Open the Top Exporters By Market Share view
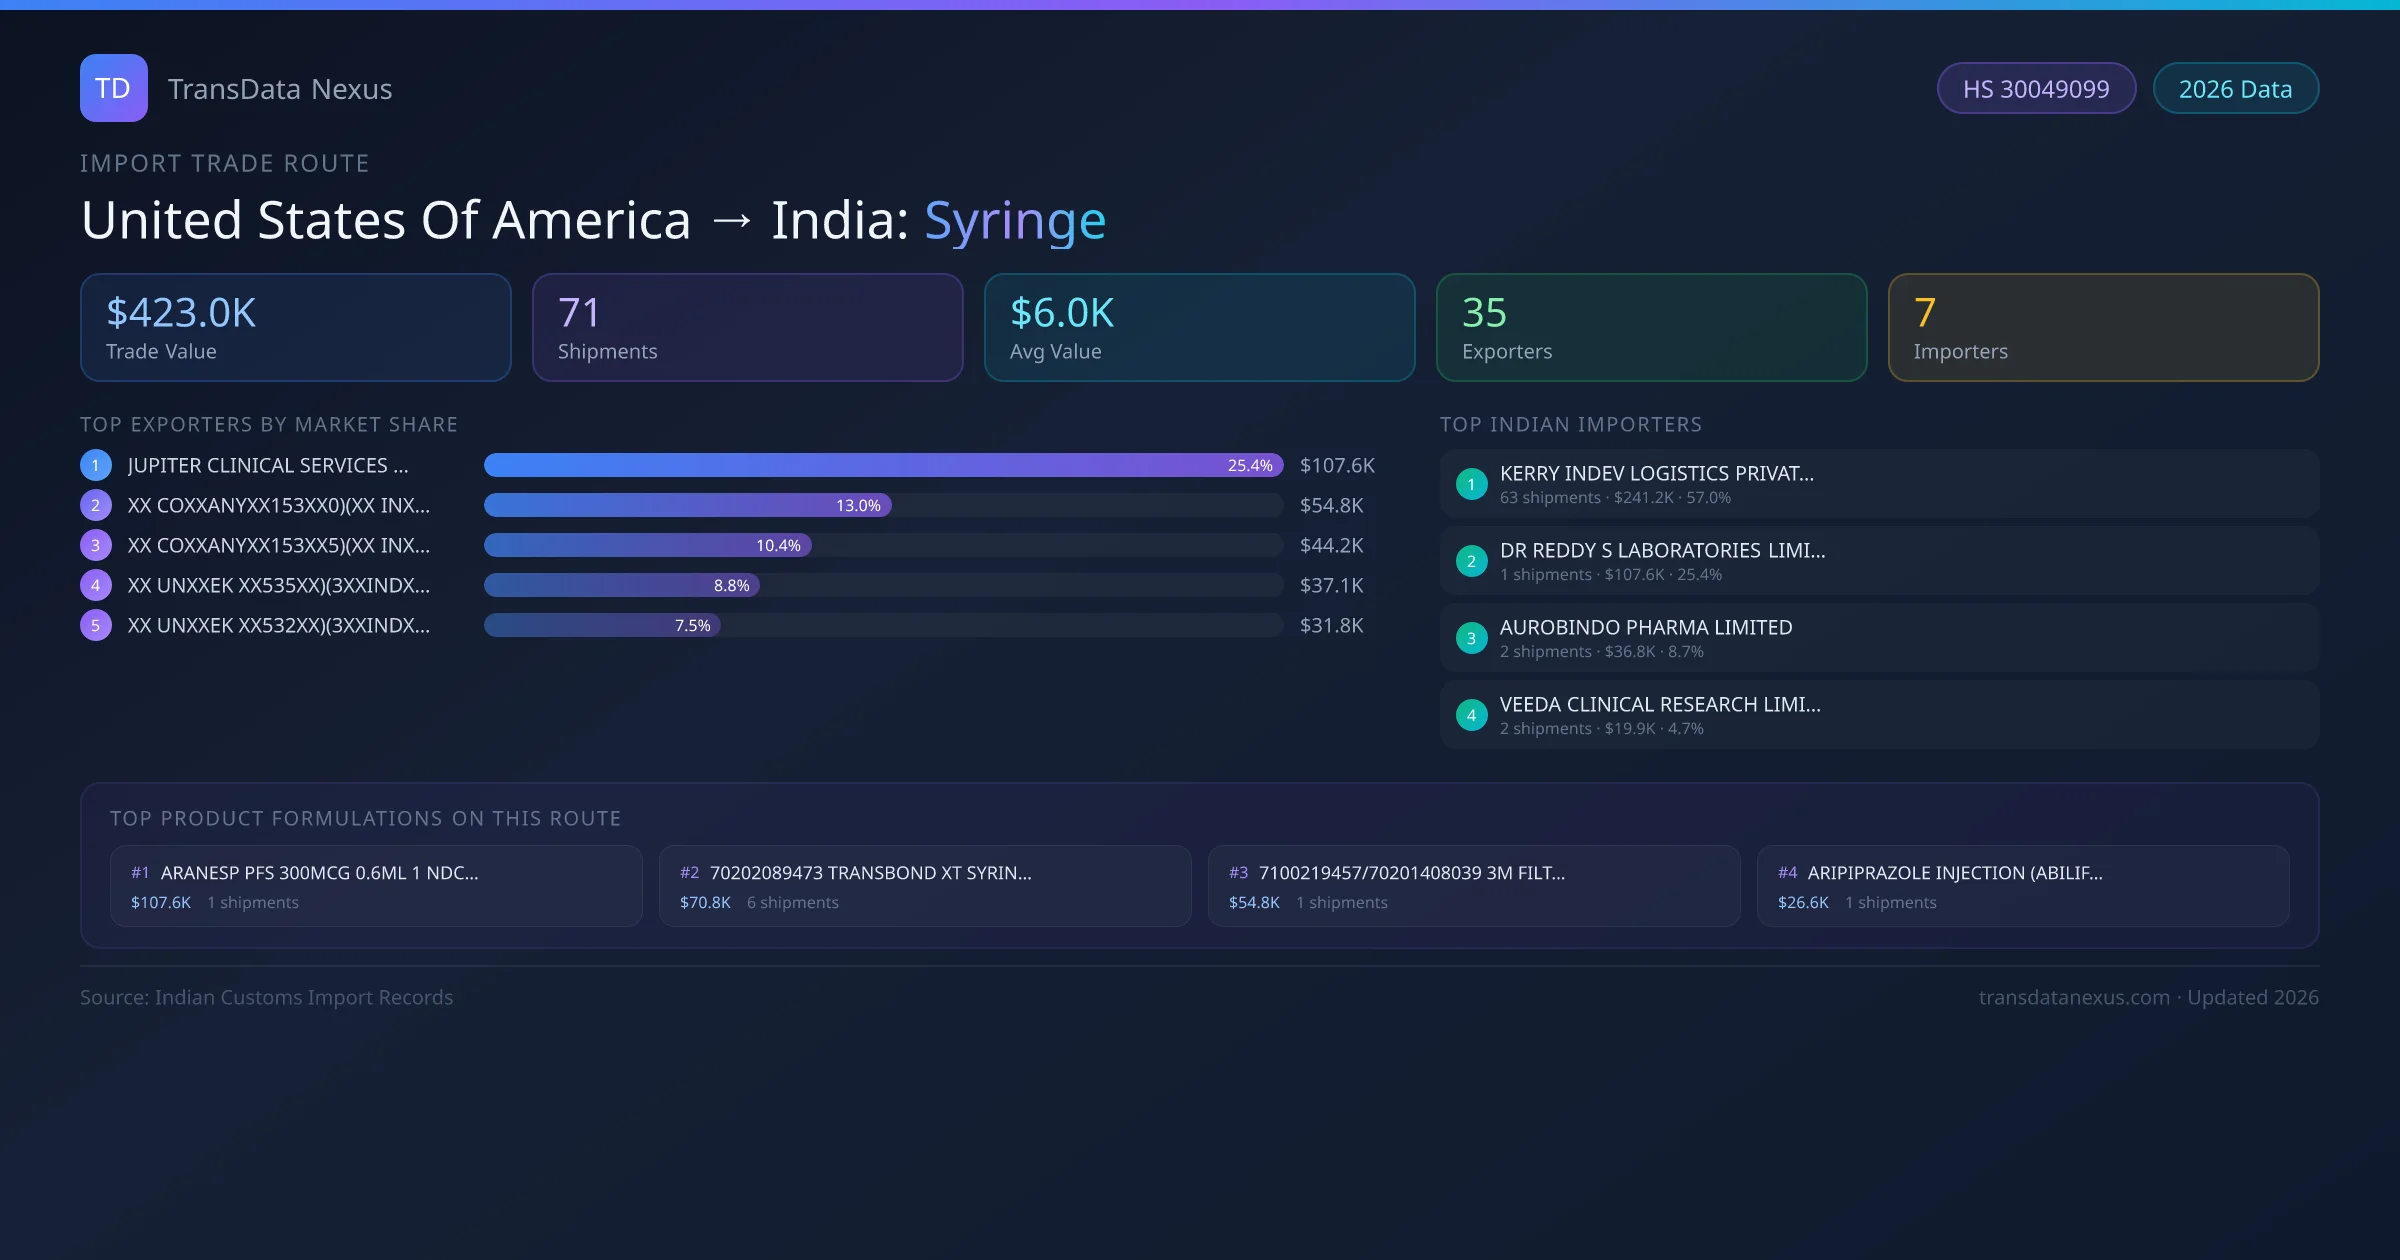The height and width of the screenshot is (1260, 2400). point(268,424)
